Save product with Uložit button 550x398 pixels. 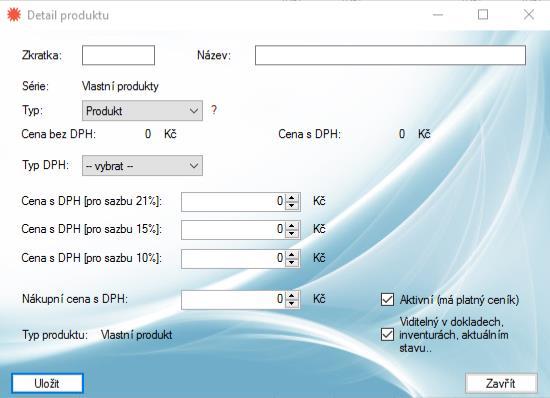(47, 383)
